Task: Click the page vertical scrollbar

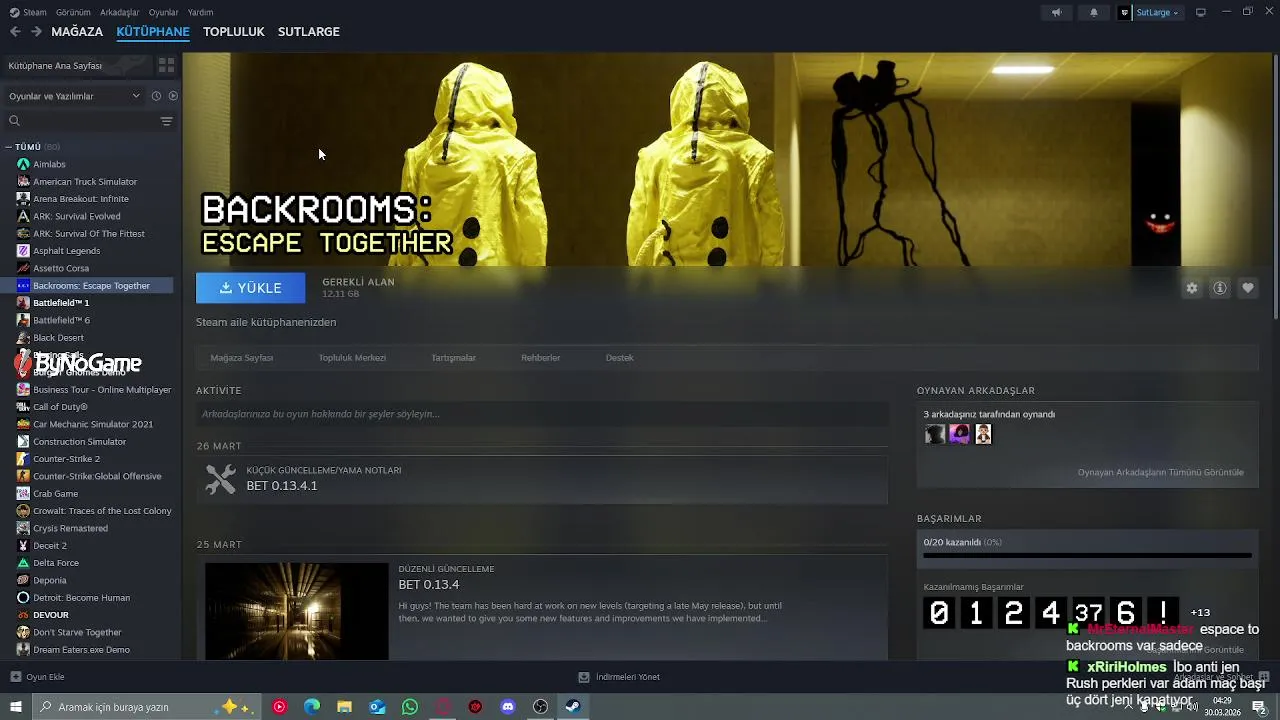Action: (x=1275, y=188)
